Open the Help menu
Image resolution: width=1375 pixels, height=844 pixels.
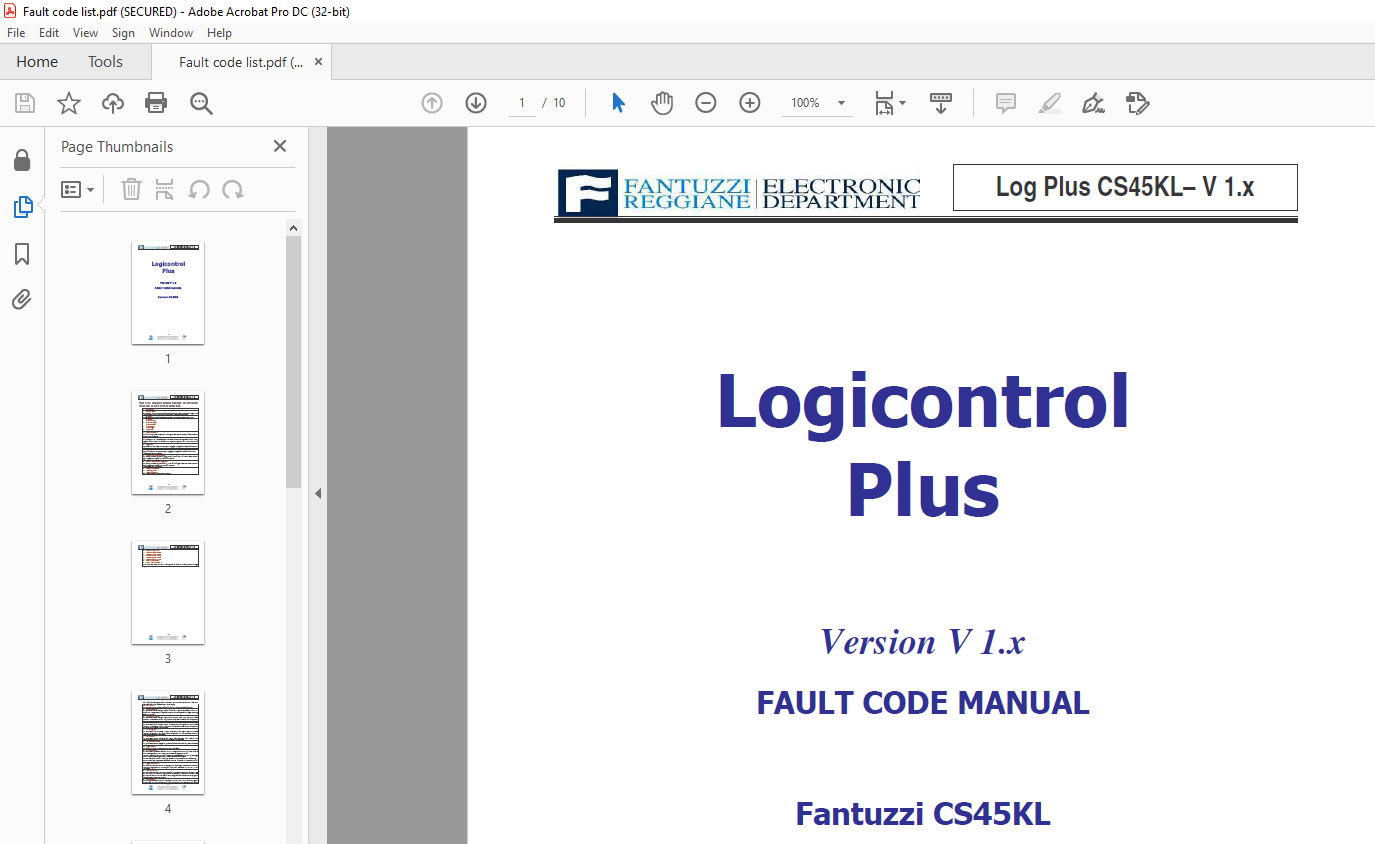[219, 33]
